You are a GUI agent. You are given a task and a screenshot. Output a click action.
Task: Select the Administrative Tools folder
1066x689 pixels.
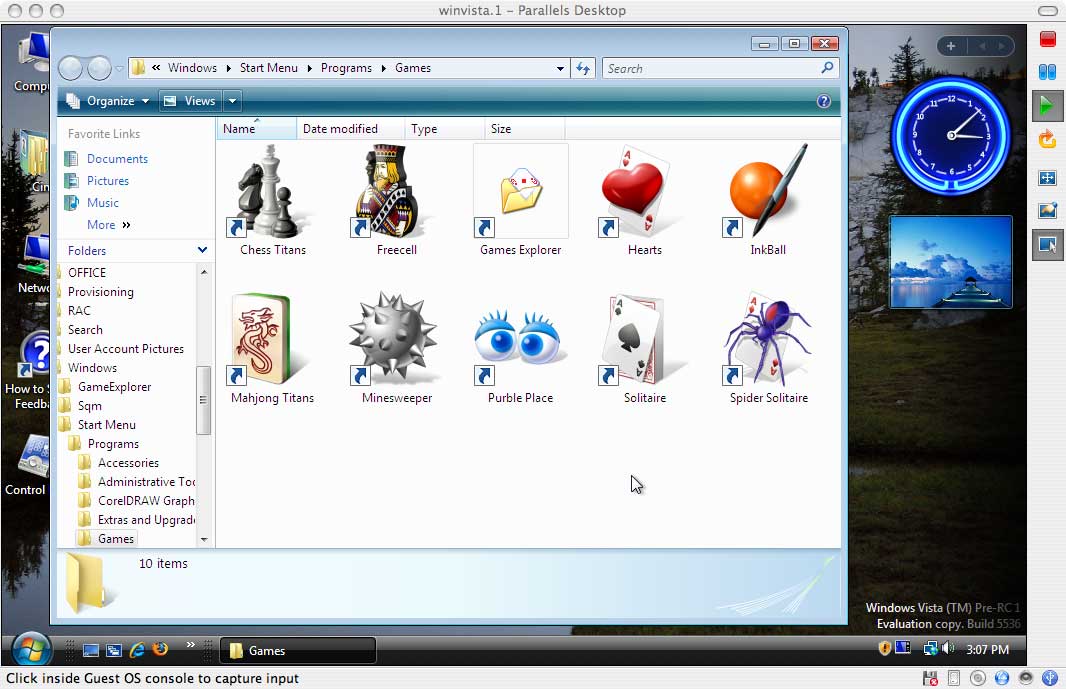click(146, 482)
